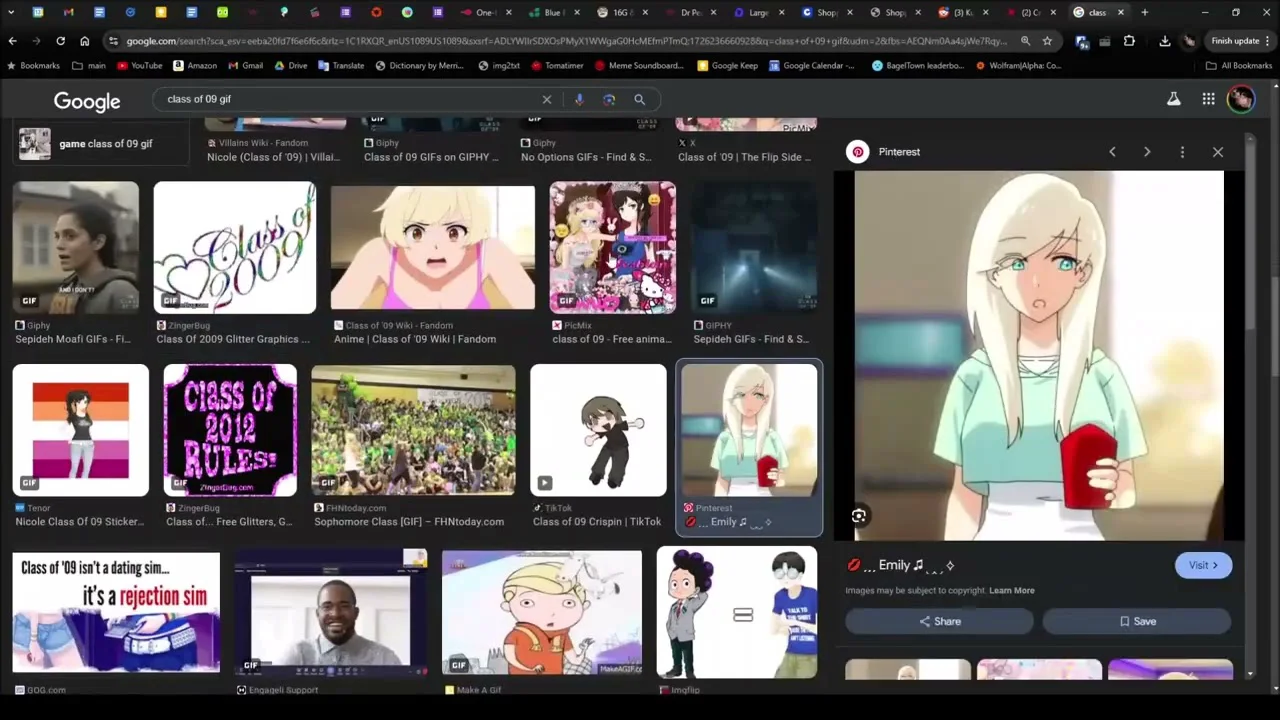This screenshot has height=720, width=1280.
Task: Open the Sepideh Moafi GIFs Giphy thumbnail
Action: (76, 248)
